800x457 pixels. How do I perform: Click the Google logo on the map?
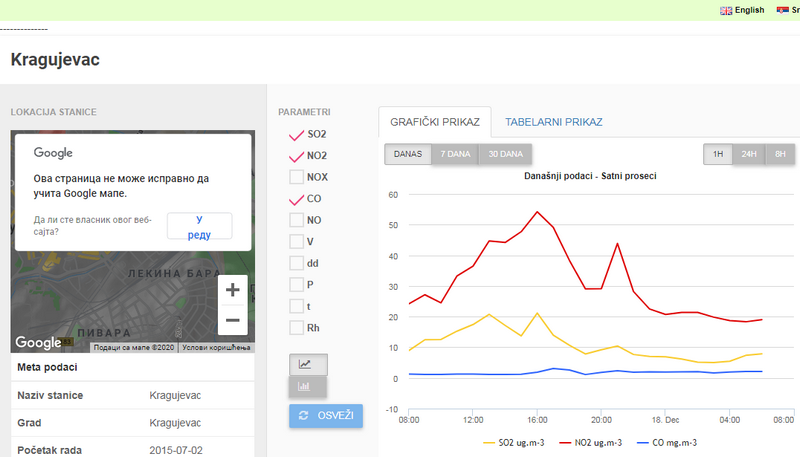38,342
